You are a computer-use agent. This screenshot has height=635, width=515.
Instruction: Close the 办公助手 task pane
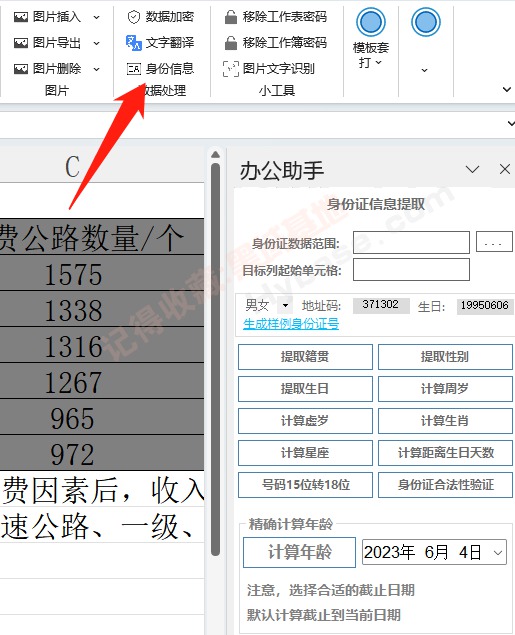tap(504, 169)
